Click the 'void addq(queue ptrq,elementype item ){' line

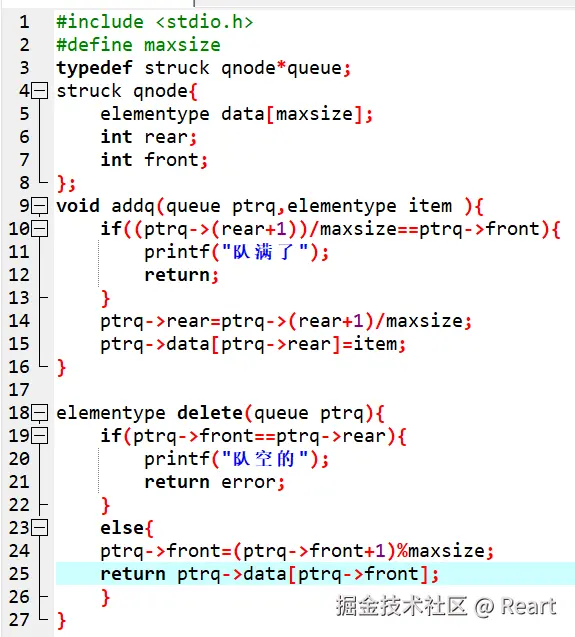269,206
